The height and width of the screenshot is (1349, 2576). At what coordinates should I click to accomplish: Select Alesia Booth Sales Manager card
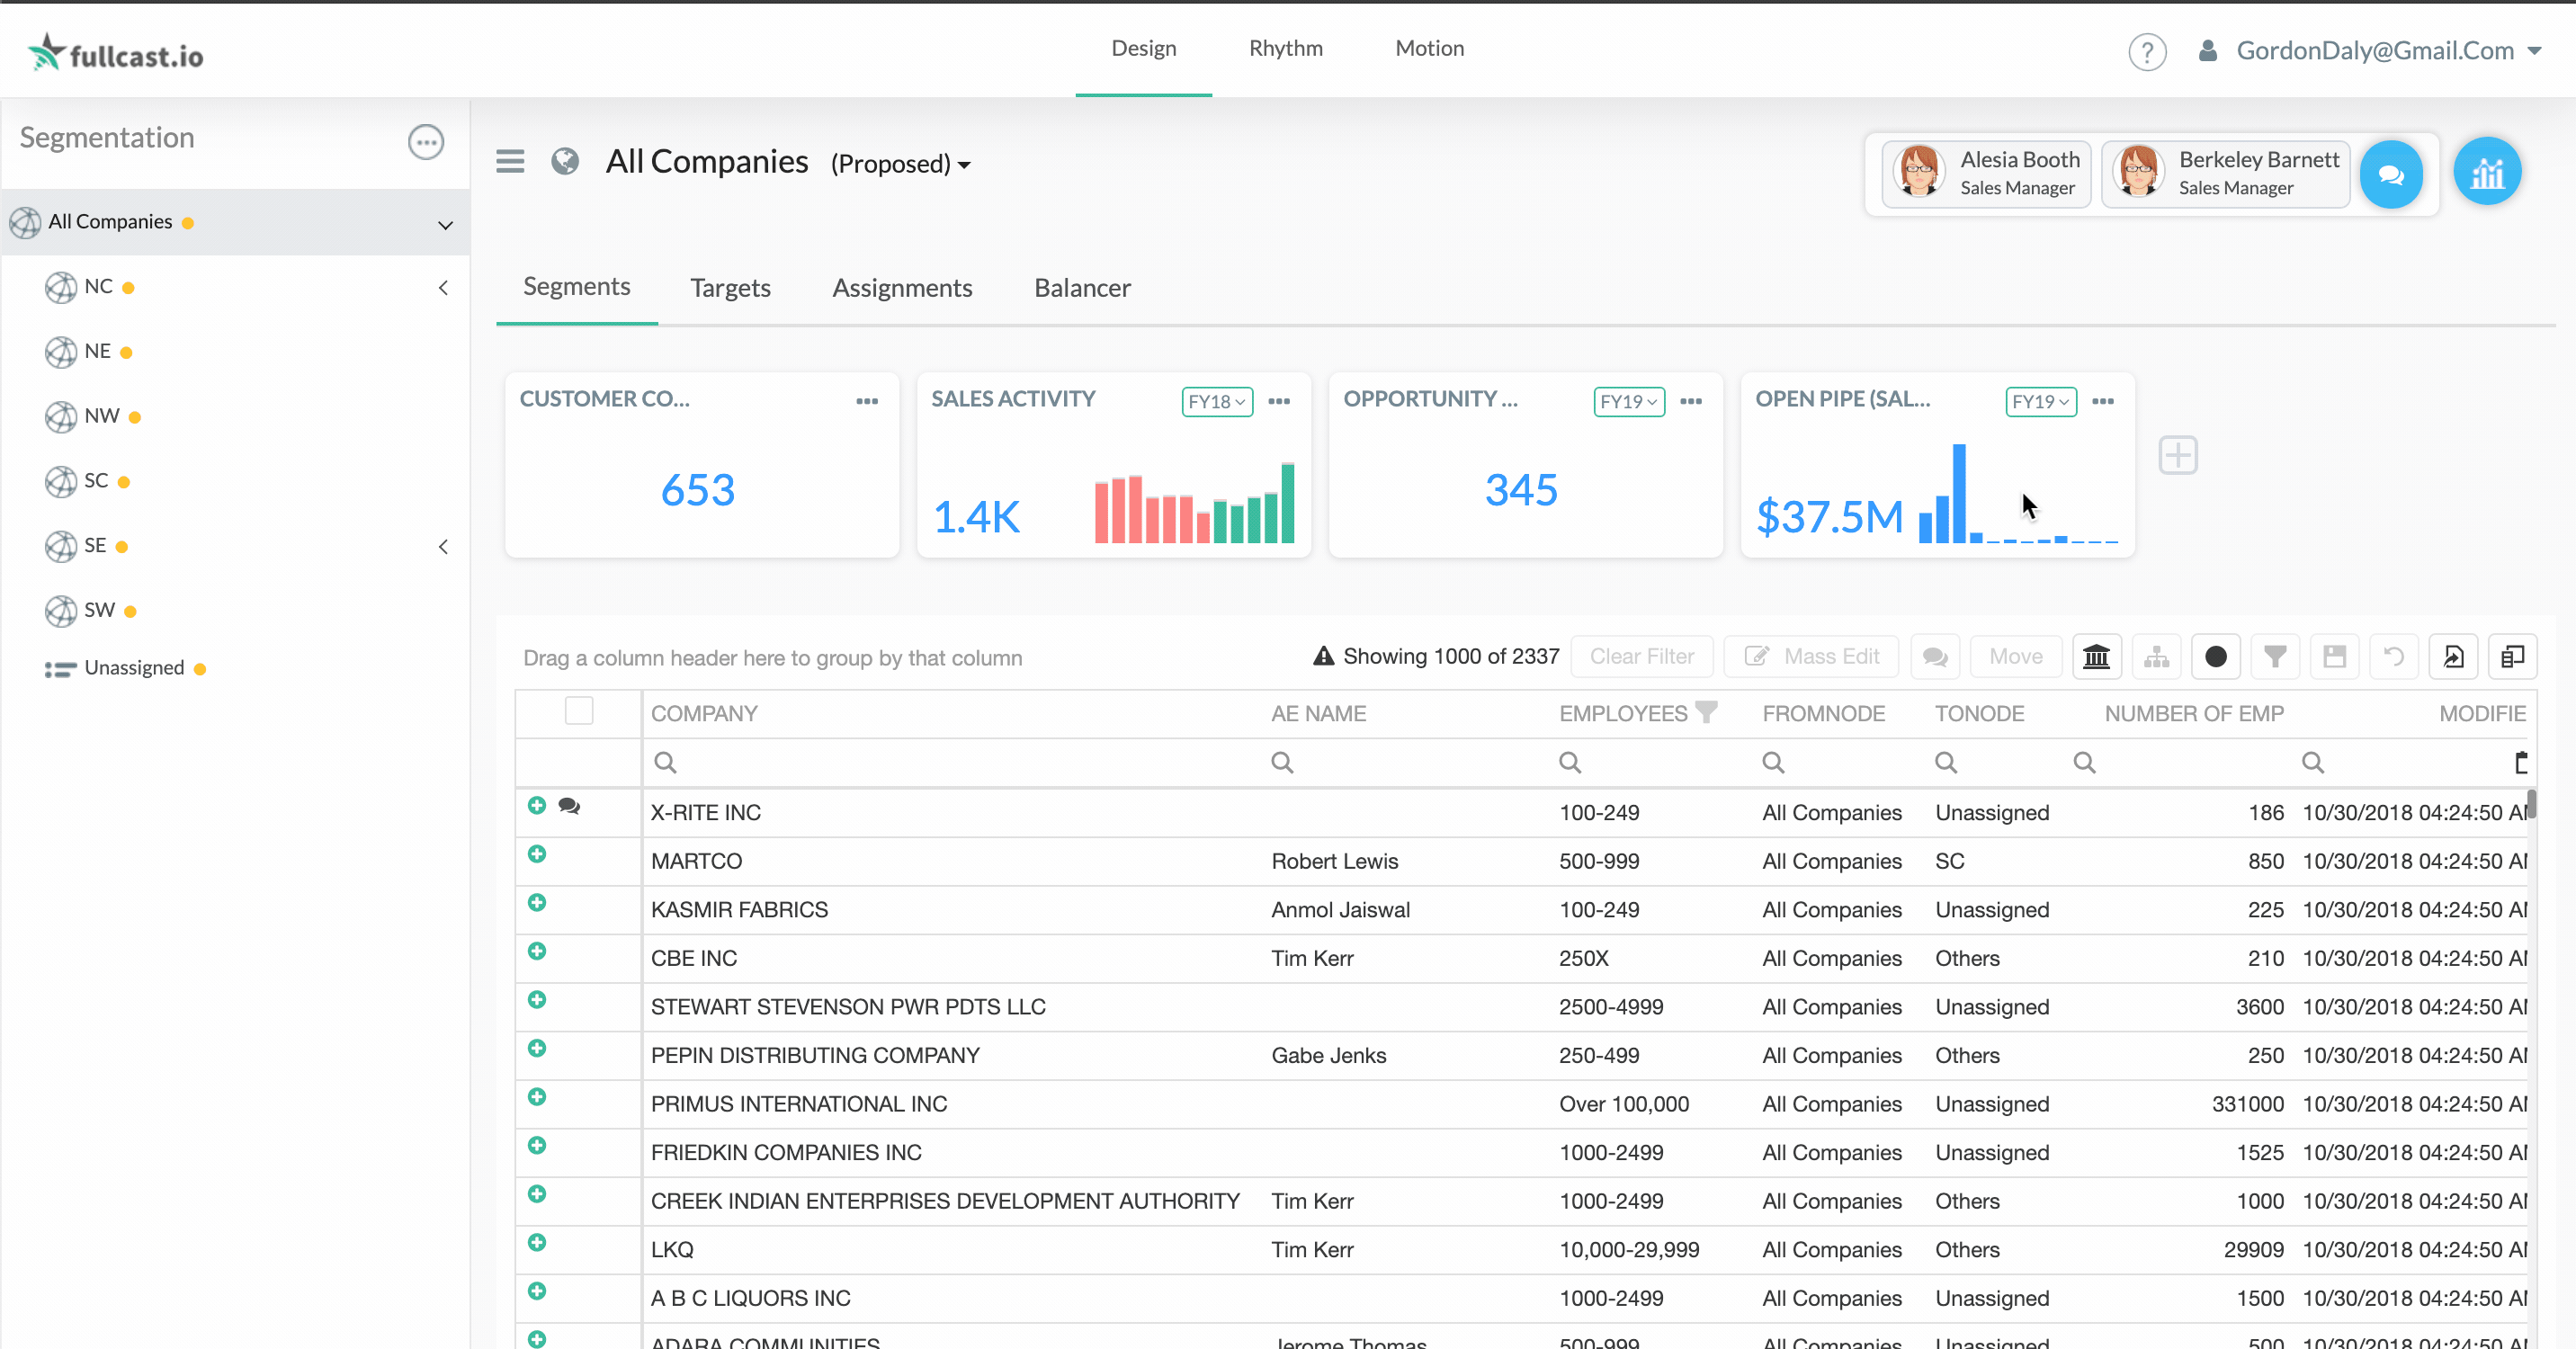coord(1986,174)
